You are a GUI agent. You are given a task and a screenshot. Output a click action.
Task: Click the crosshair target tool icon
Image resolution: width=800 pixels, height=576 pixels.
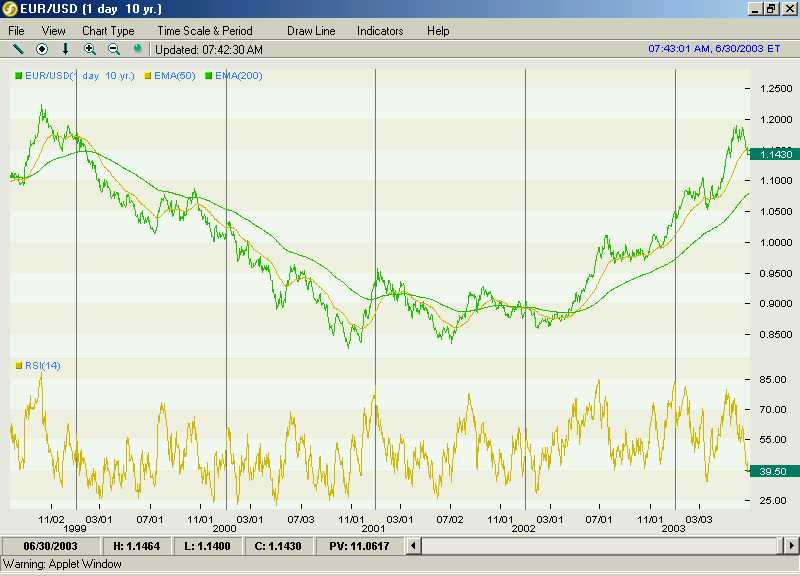tap(42, 49)
